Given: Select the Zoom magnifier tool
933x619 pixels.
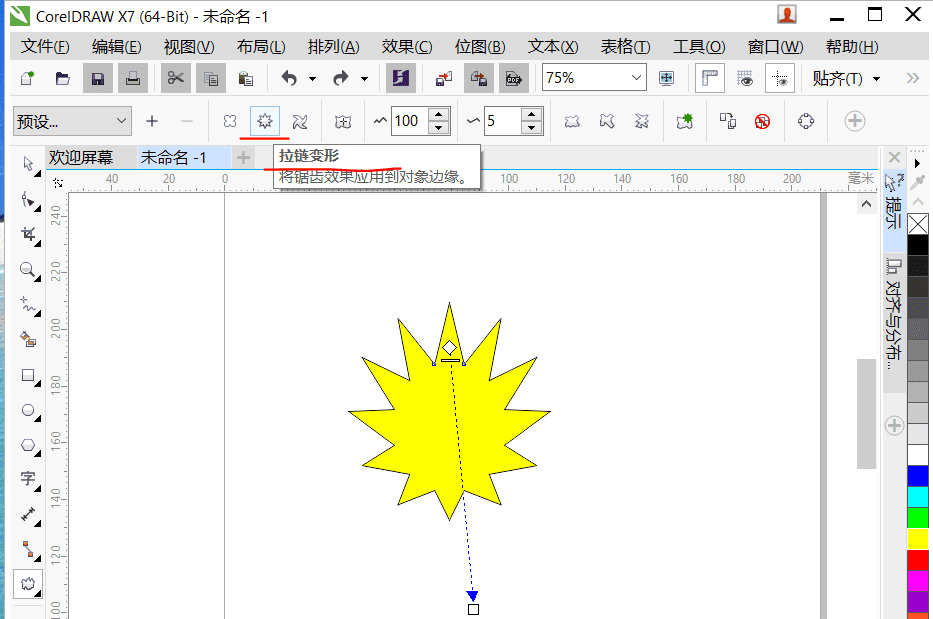Looking at the screenshot, I should 28,270.
